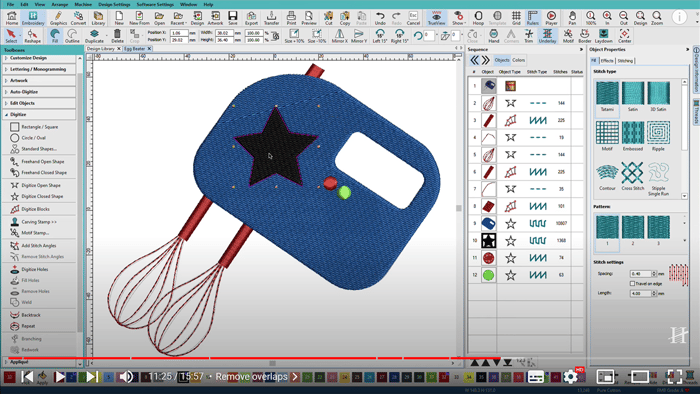Collapse the Digitize toolbox
The image size is (700, 394).
[x=38, y=115]
